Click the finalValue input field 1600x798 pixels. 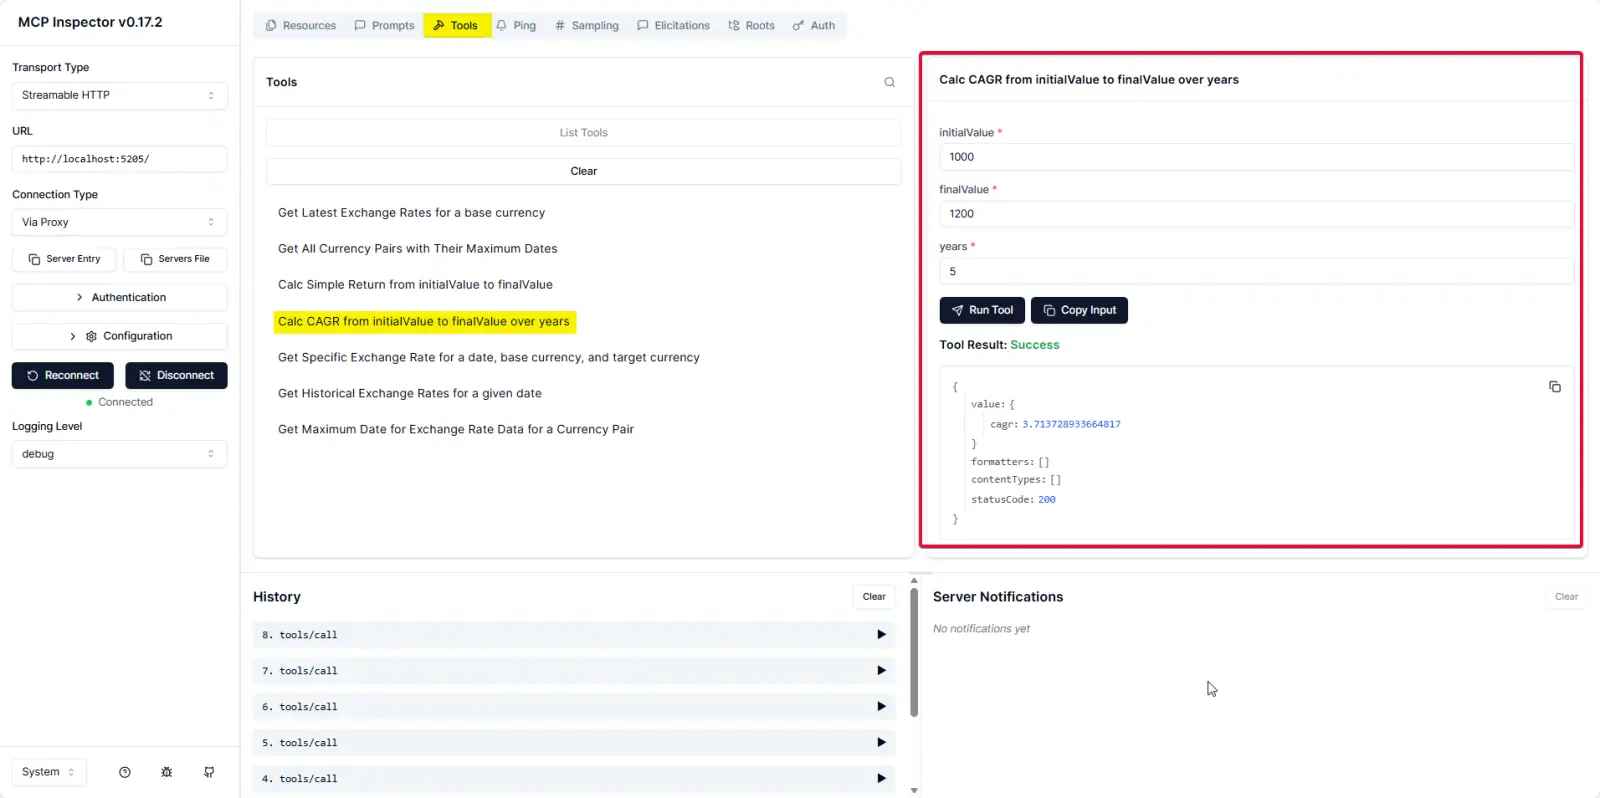(1255, 214)
